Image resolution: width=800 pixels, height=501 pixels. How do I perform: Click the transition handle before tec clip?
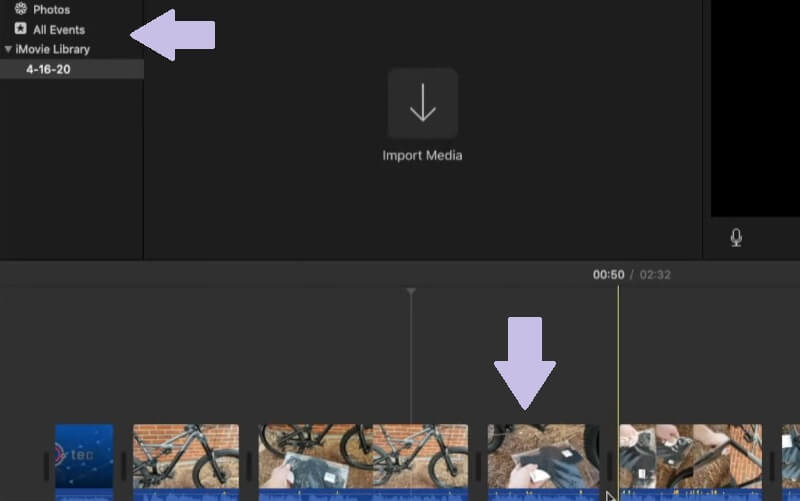click(46, 466)
